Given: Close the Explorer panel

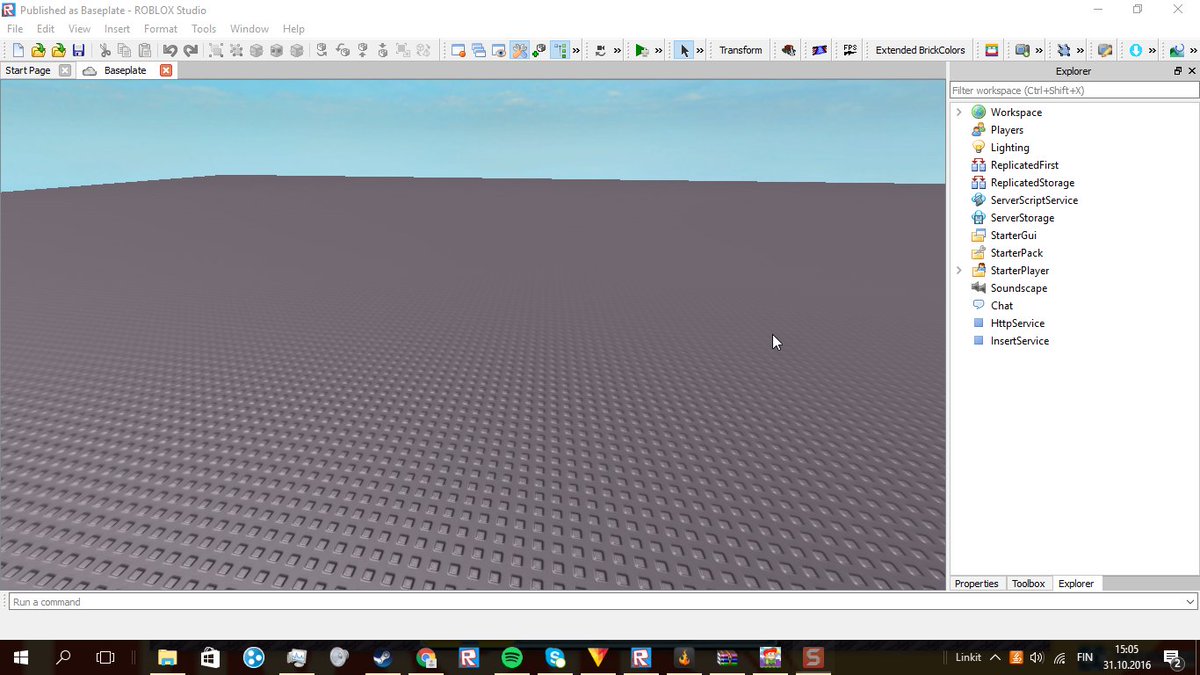Looking at the screenshot, I should click(x=1191, y=71).
